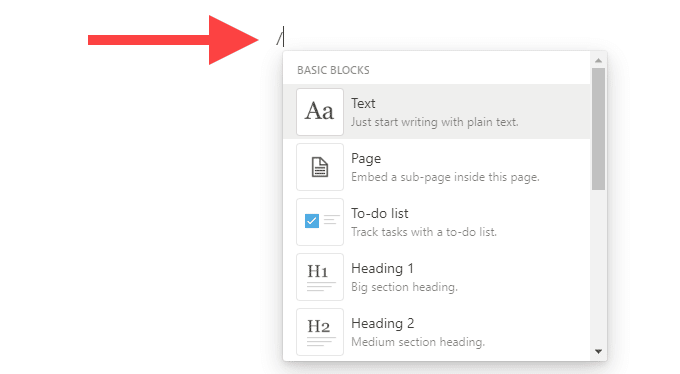Click the scrollbar track below the thumb
This screenshot has height=374, width=680.
click(598, 268)
